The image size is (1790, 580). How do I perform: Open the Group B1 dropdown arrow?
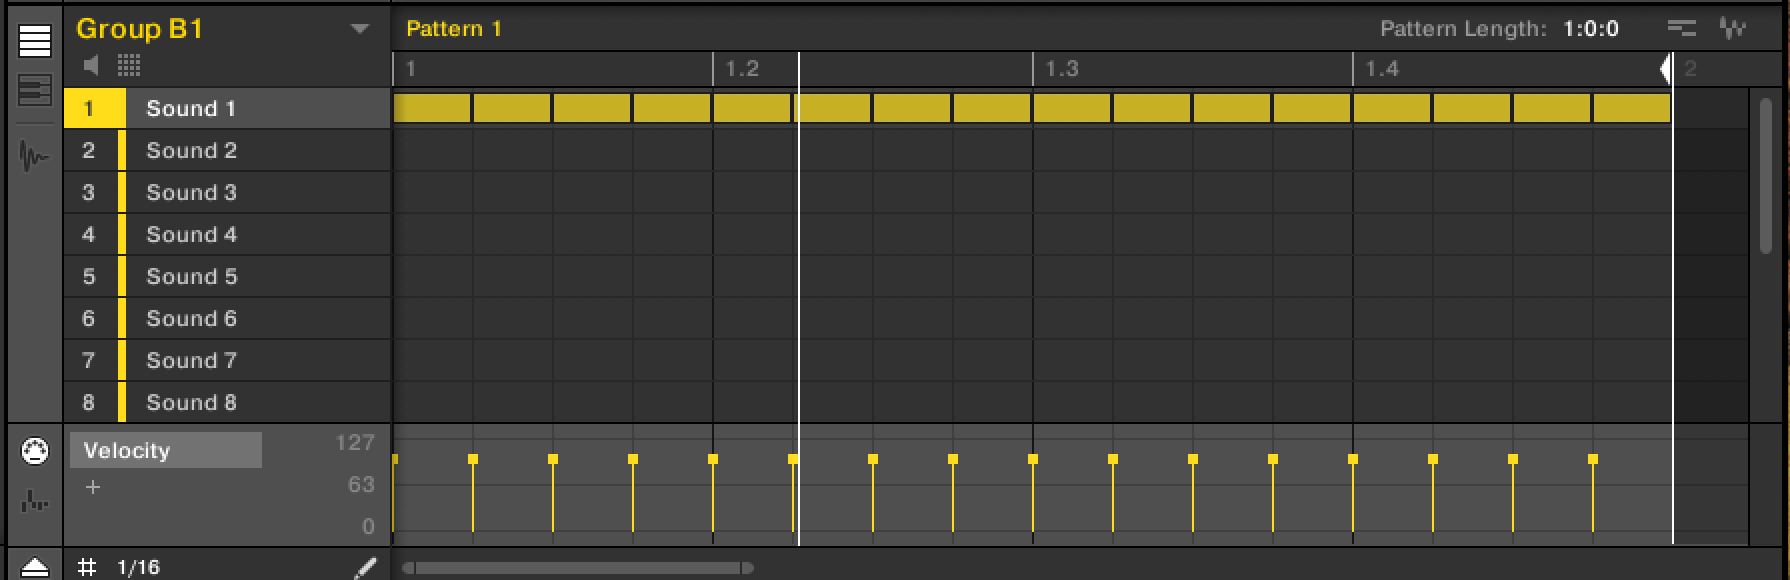pyautogui.click(x=360, y=29)
